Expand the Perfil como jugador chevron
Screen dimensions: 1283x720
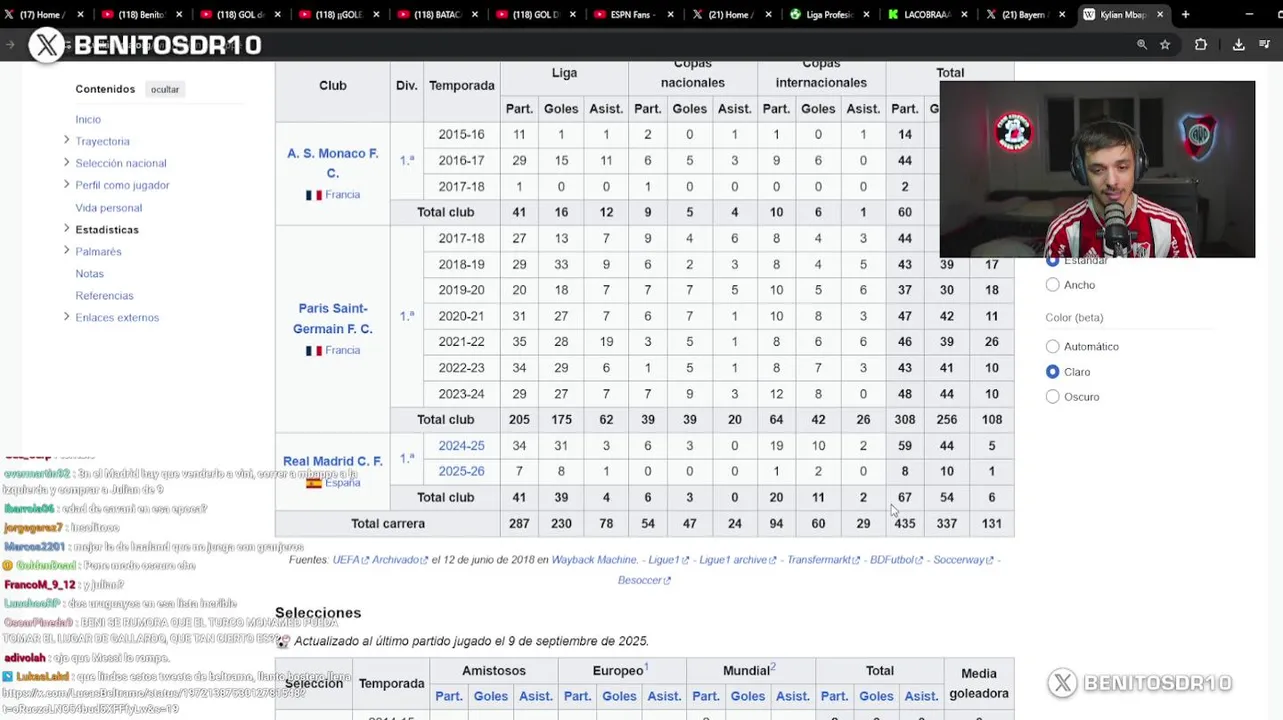(66, 185)
